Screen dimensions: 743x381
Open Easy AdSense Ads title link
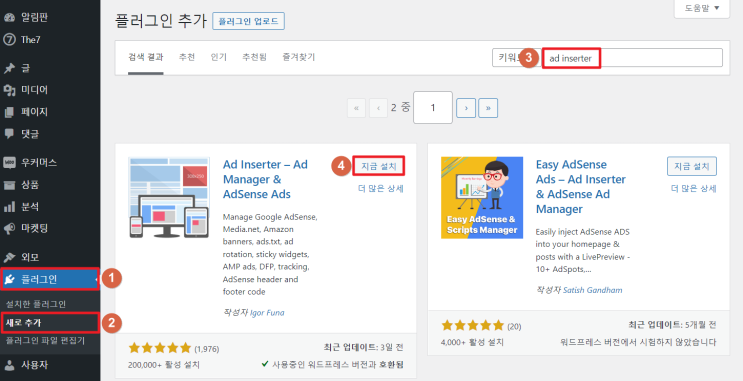580,187
